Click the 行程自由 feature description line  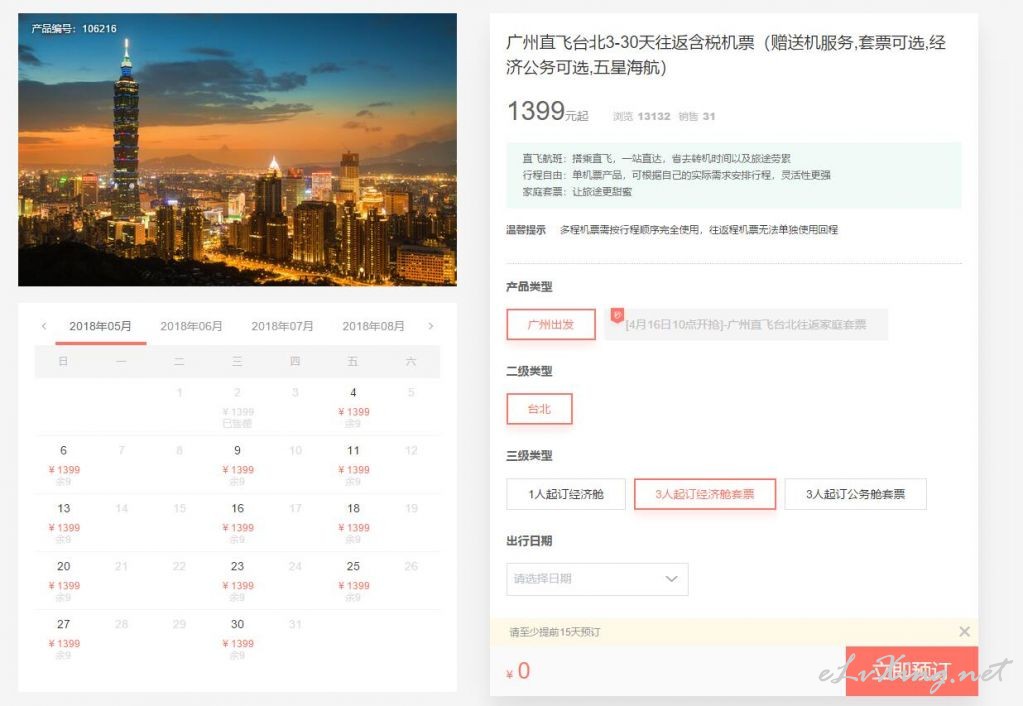(676, 175)
